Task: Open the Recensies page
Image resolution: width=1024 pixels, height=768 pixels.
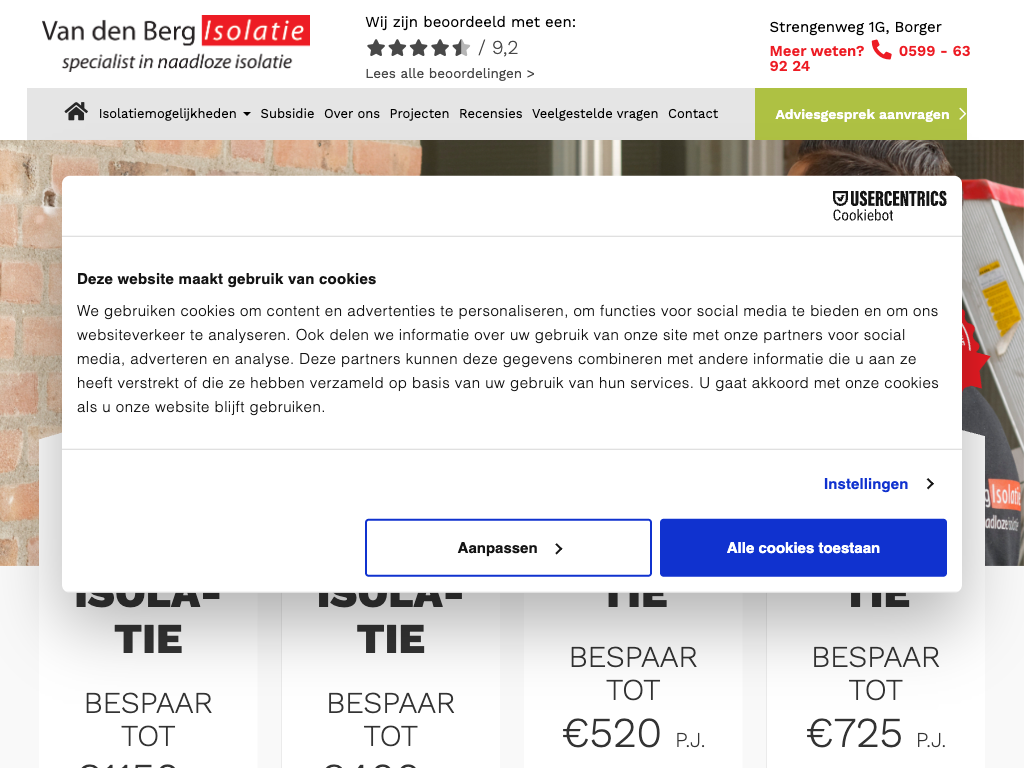Action: [490, 114]
